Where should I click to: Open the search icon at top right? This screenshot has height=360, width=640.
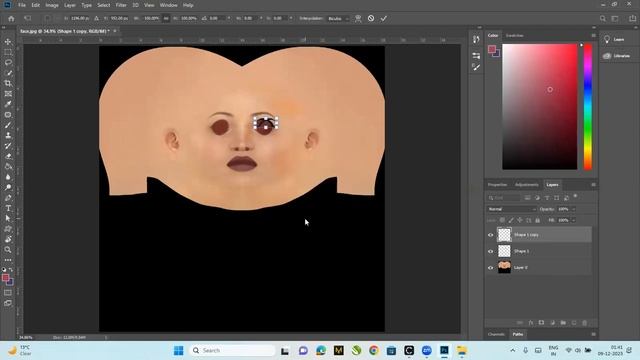[x=602, y=18]
